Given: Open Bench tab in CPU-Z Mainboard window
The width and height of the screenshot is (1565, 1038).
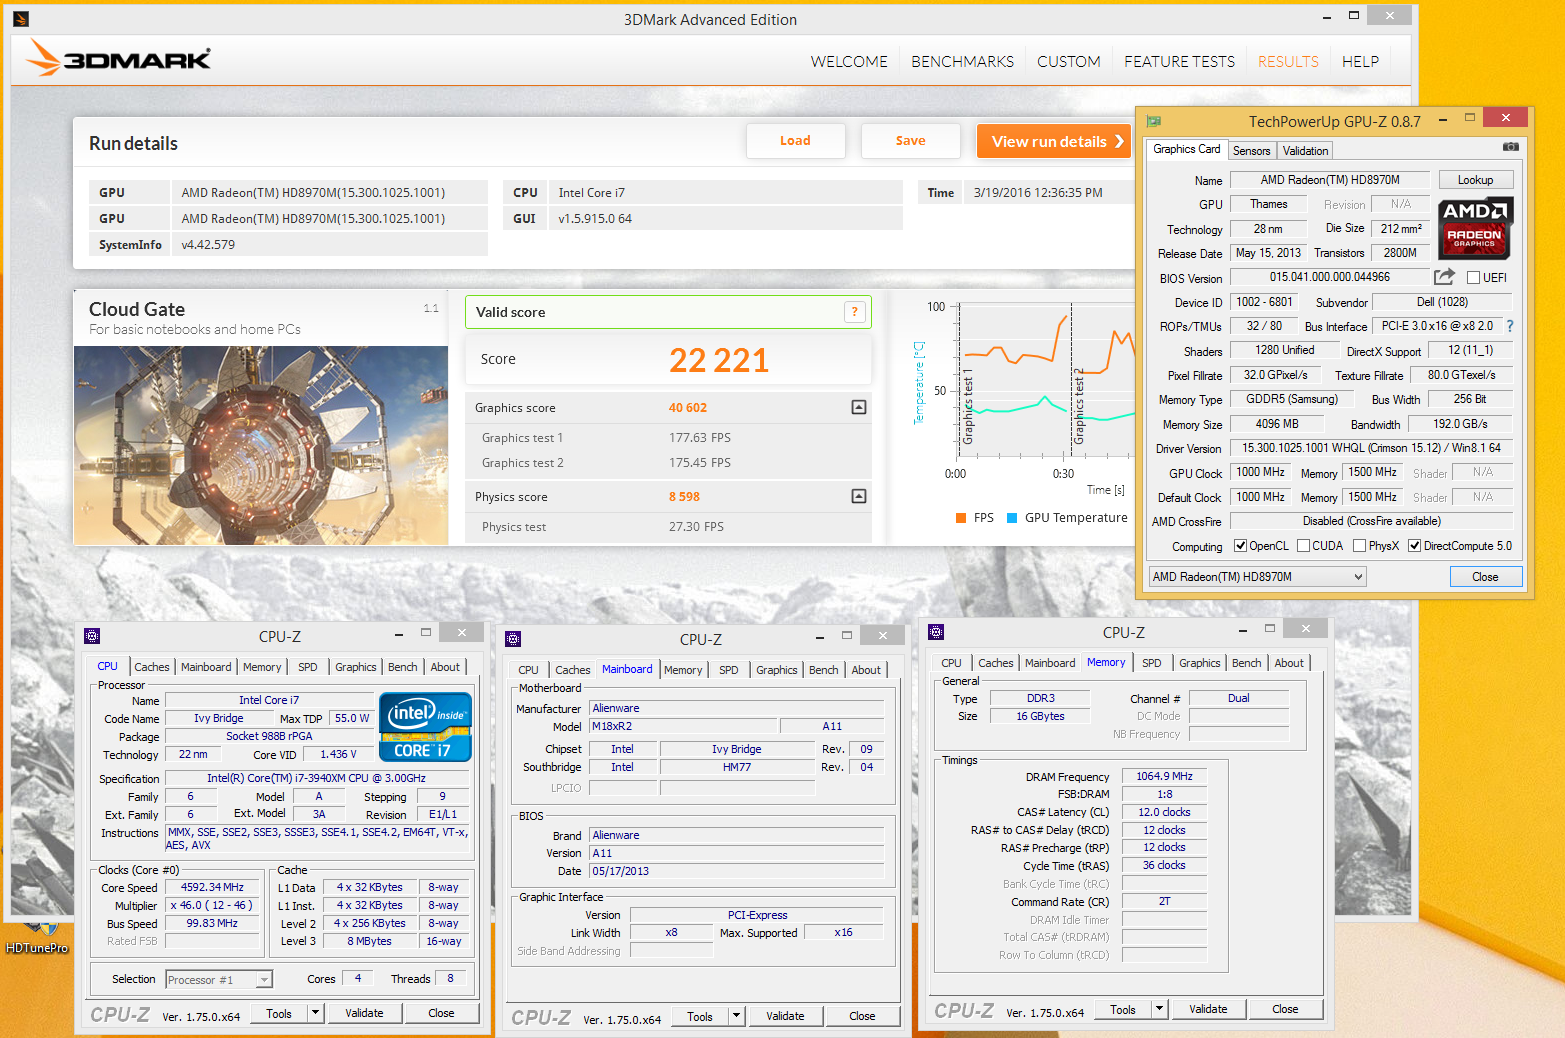Looking at the screenshot, I should 824,670.
